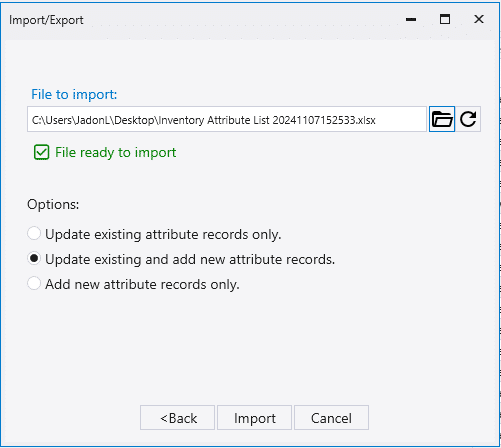Click the 'File ready to import' status text

[115, 152]
